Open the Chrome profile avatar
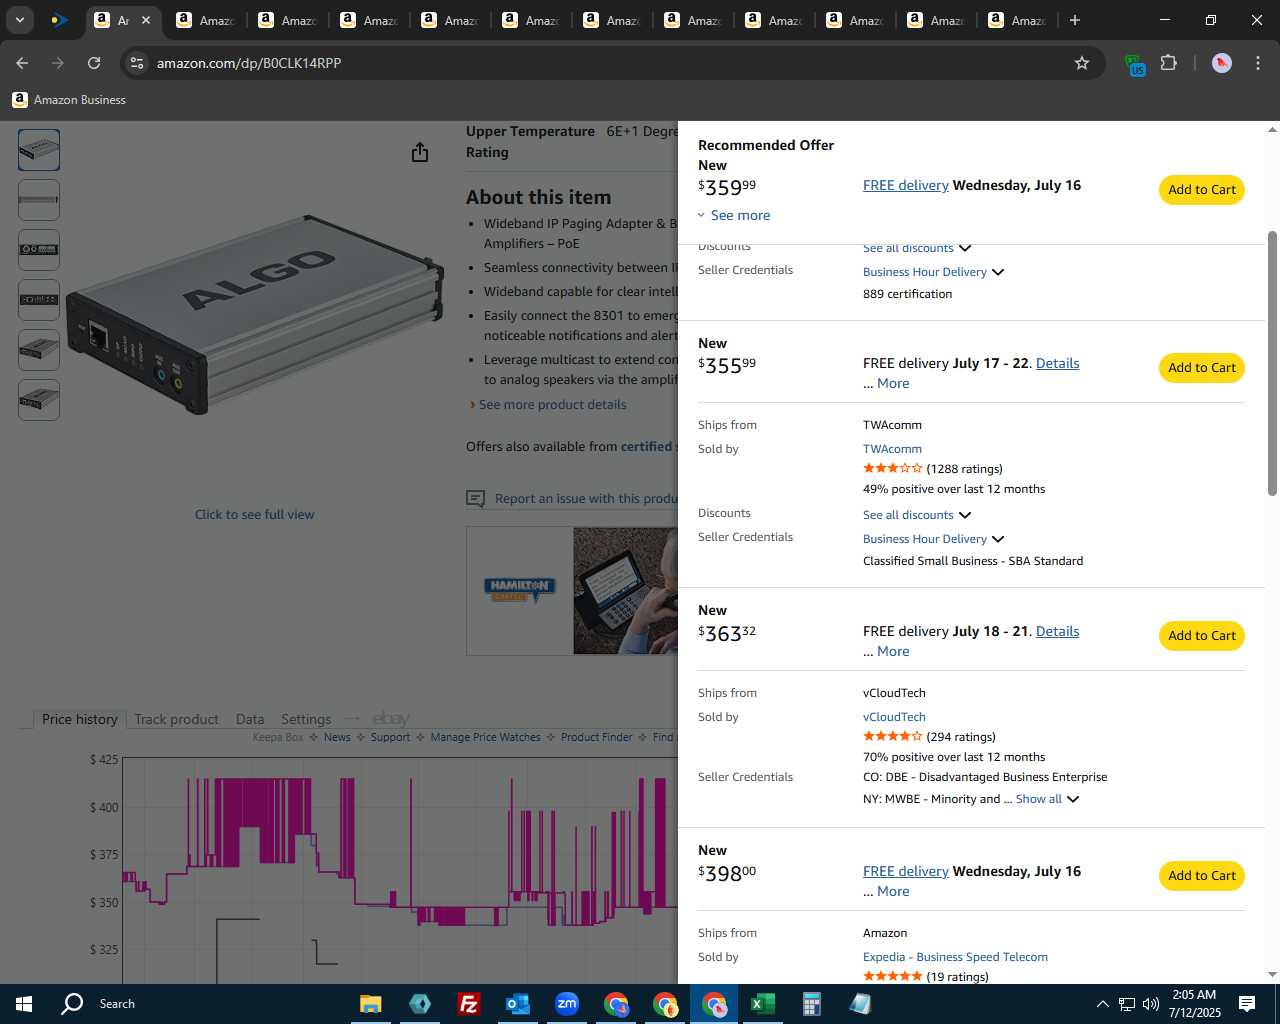Image resolution: width=1280 pixels, height=1024 pixels. tap(1221, 63)
